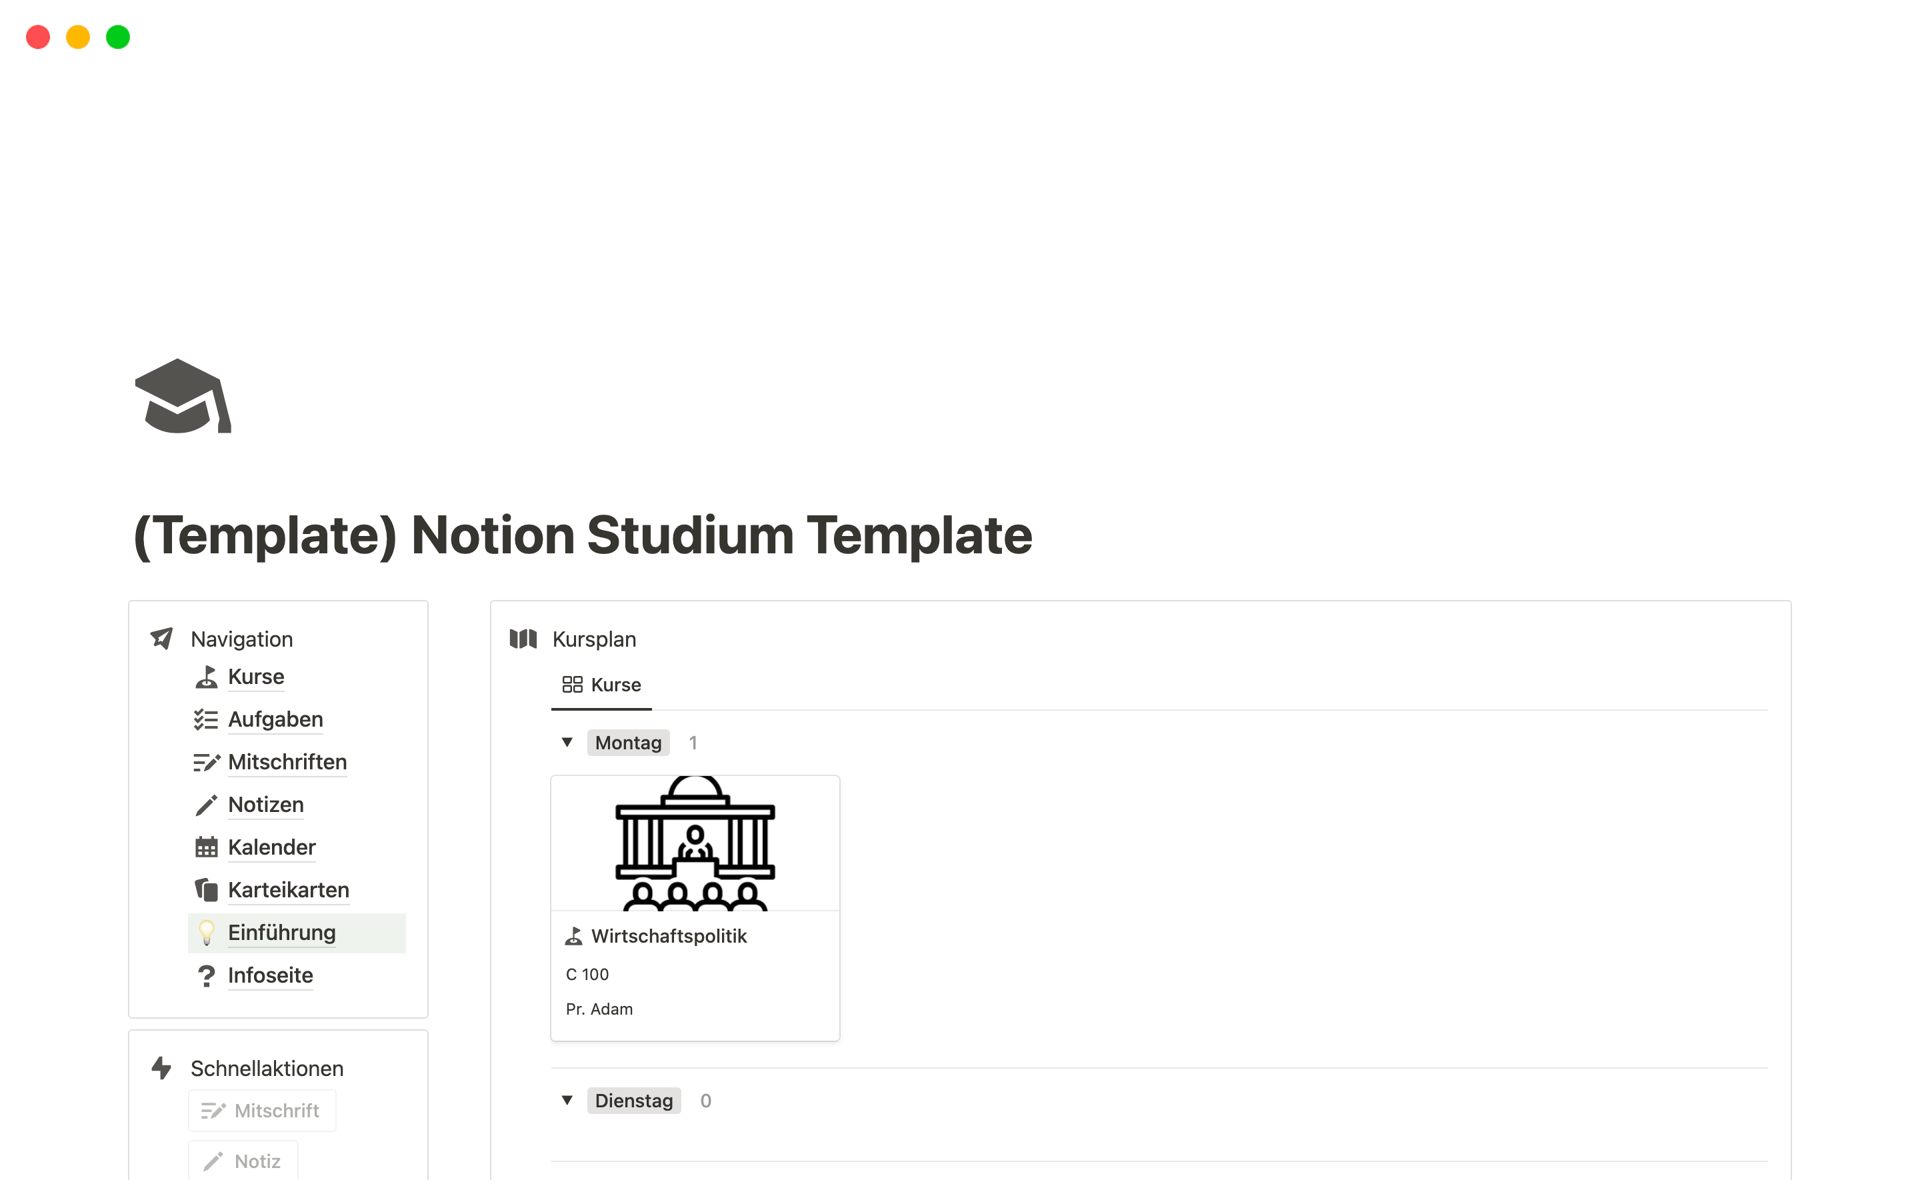Collapse the Dienstag group triangle
This screenshot has width=1920, height=1200.
coord(567,1101)
